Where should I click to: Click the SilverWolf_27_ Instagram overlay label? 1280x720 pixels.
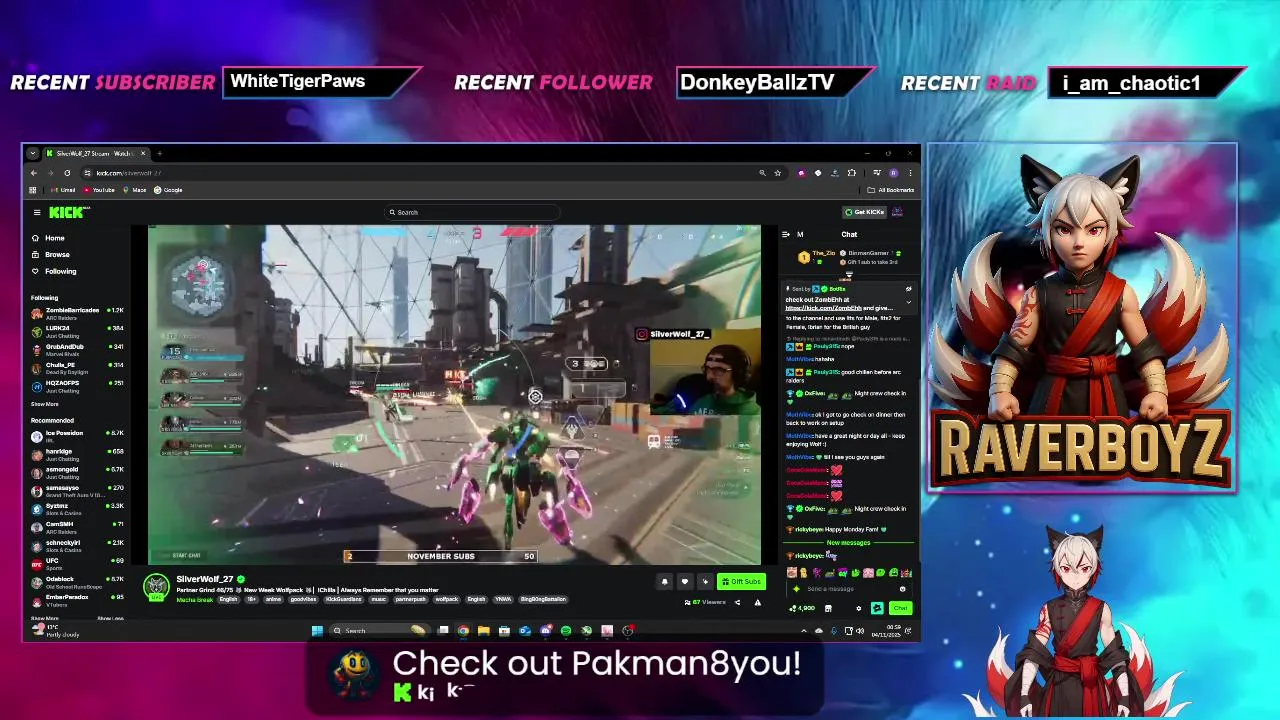673,334
